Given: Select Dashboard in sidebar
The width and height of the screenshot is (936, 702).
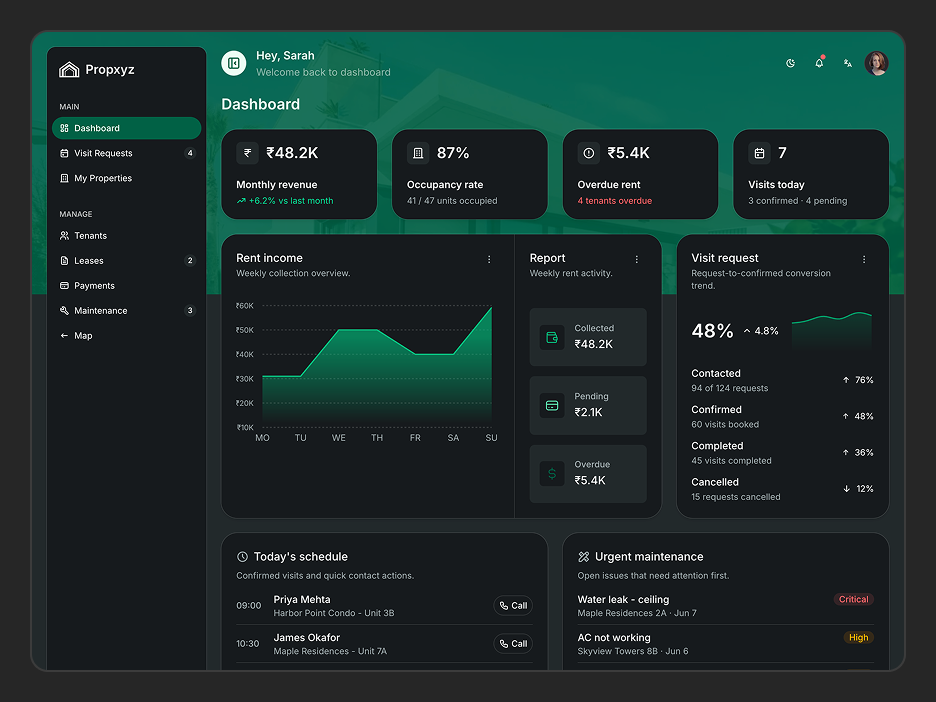Looking at the screenshot, I should (x=127, y=128).
